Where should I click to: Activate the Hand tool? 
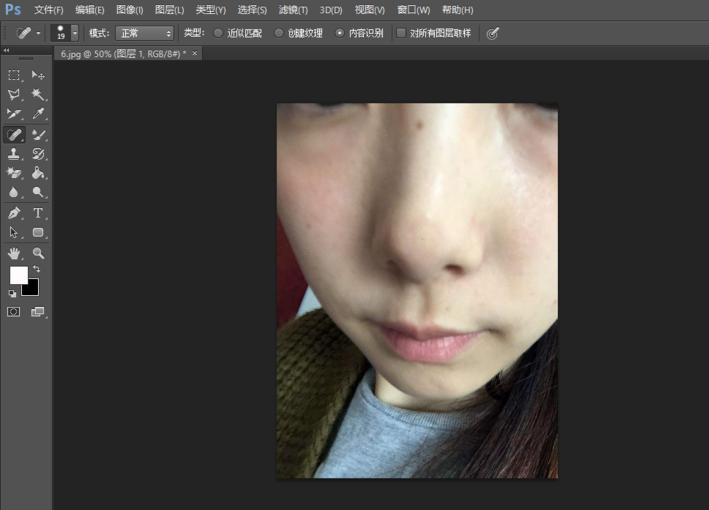click(14, 253)
